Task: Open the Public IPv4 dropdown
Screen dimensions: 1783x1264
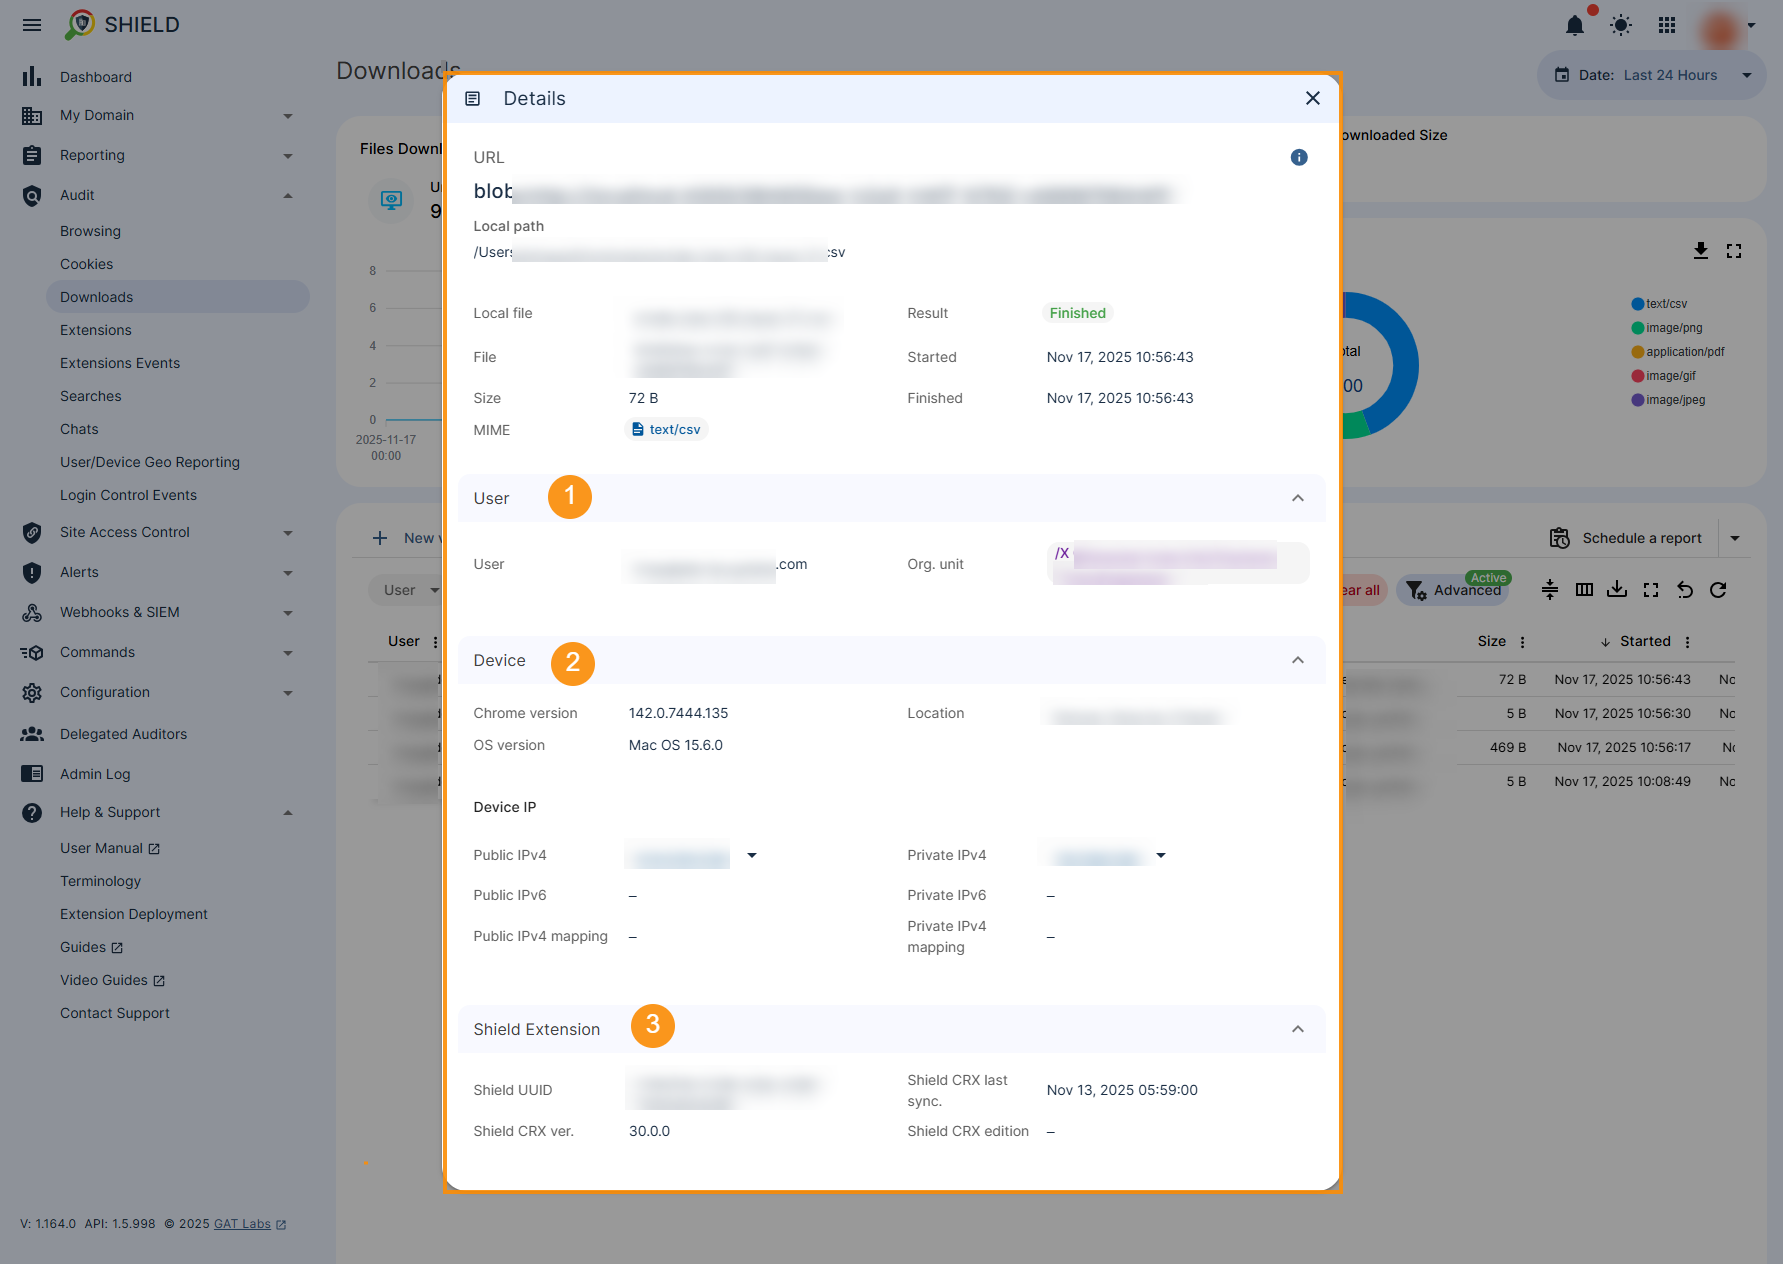Action: tap(752, 855)
